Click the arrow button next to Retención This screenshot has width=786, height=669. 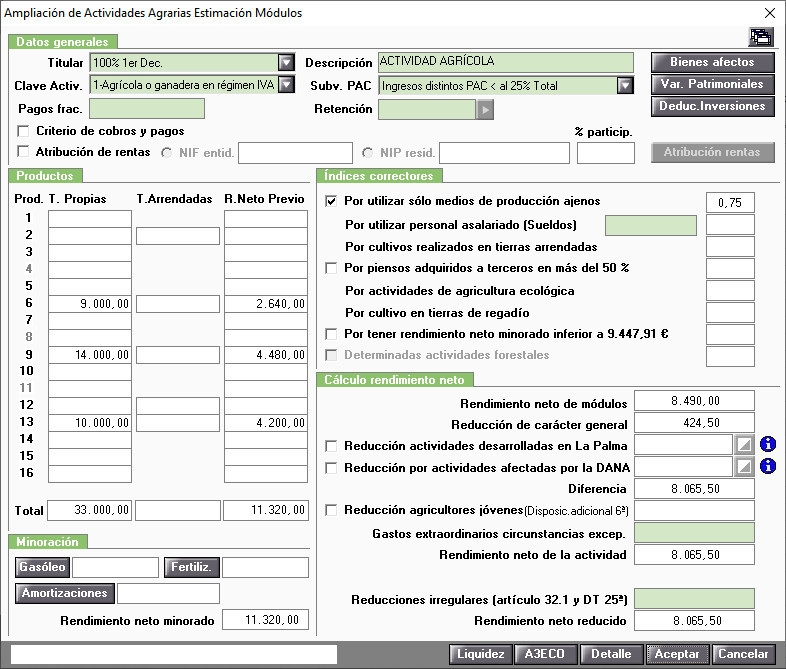[x=485, y=109]
